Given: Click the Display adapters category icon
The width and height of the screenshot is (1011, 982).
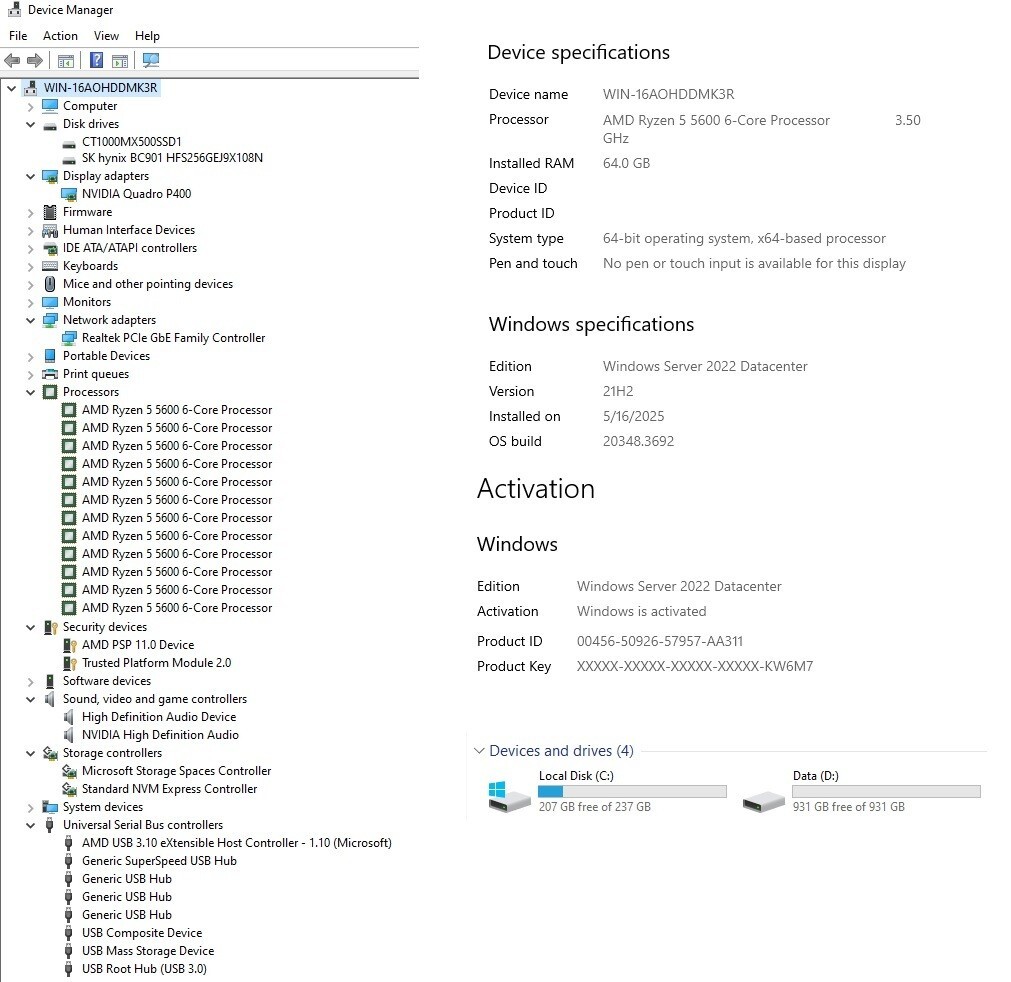Looking at the screenshot, I should tap(50, 177).
